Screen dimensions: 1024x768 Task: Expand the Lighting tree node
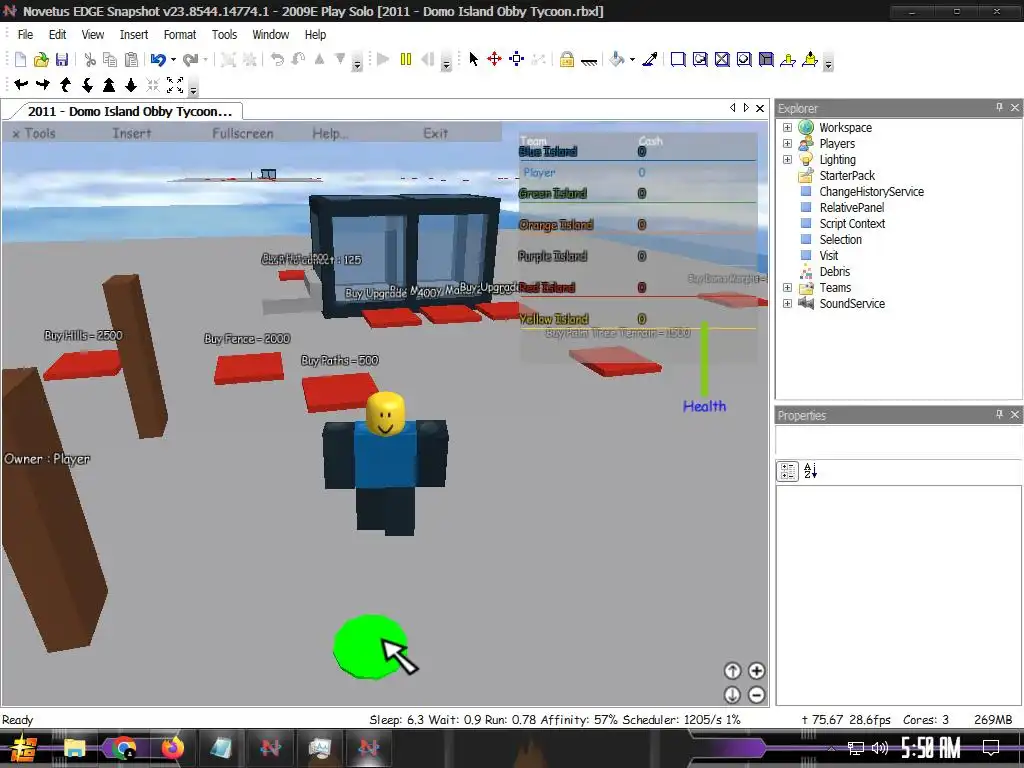[788, 159]
